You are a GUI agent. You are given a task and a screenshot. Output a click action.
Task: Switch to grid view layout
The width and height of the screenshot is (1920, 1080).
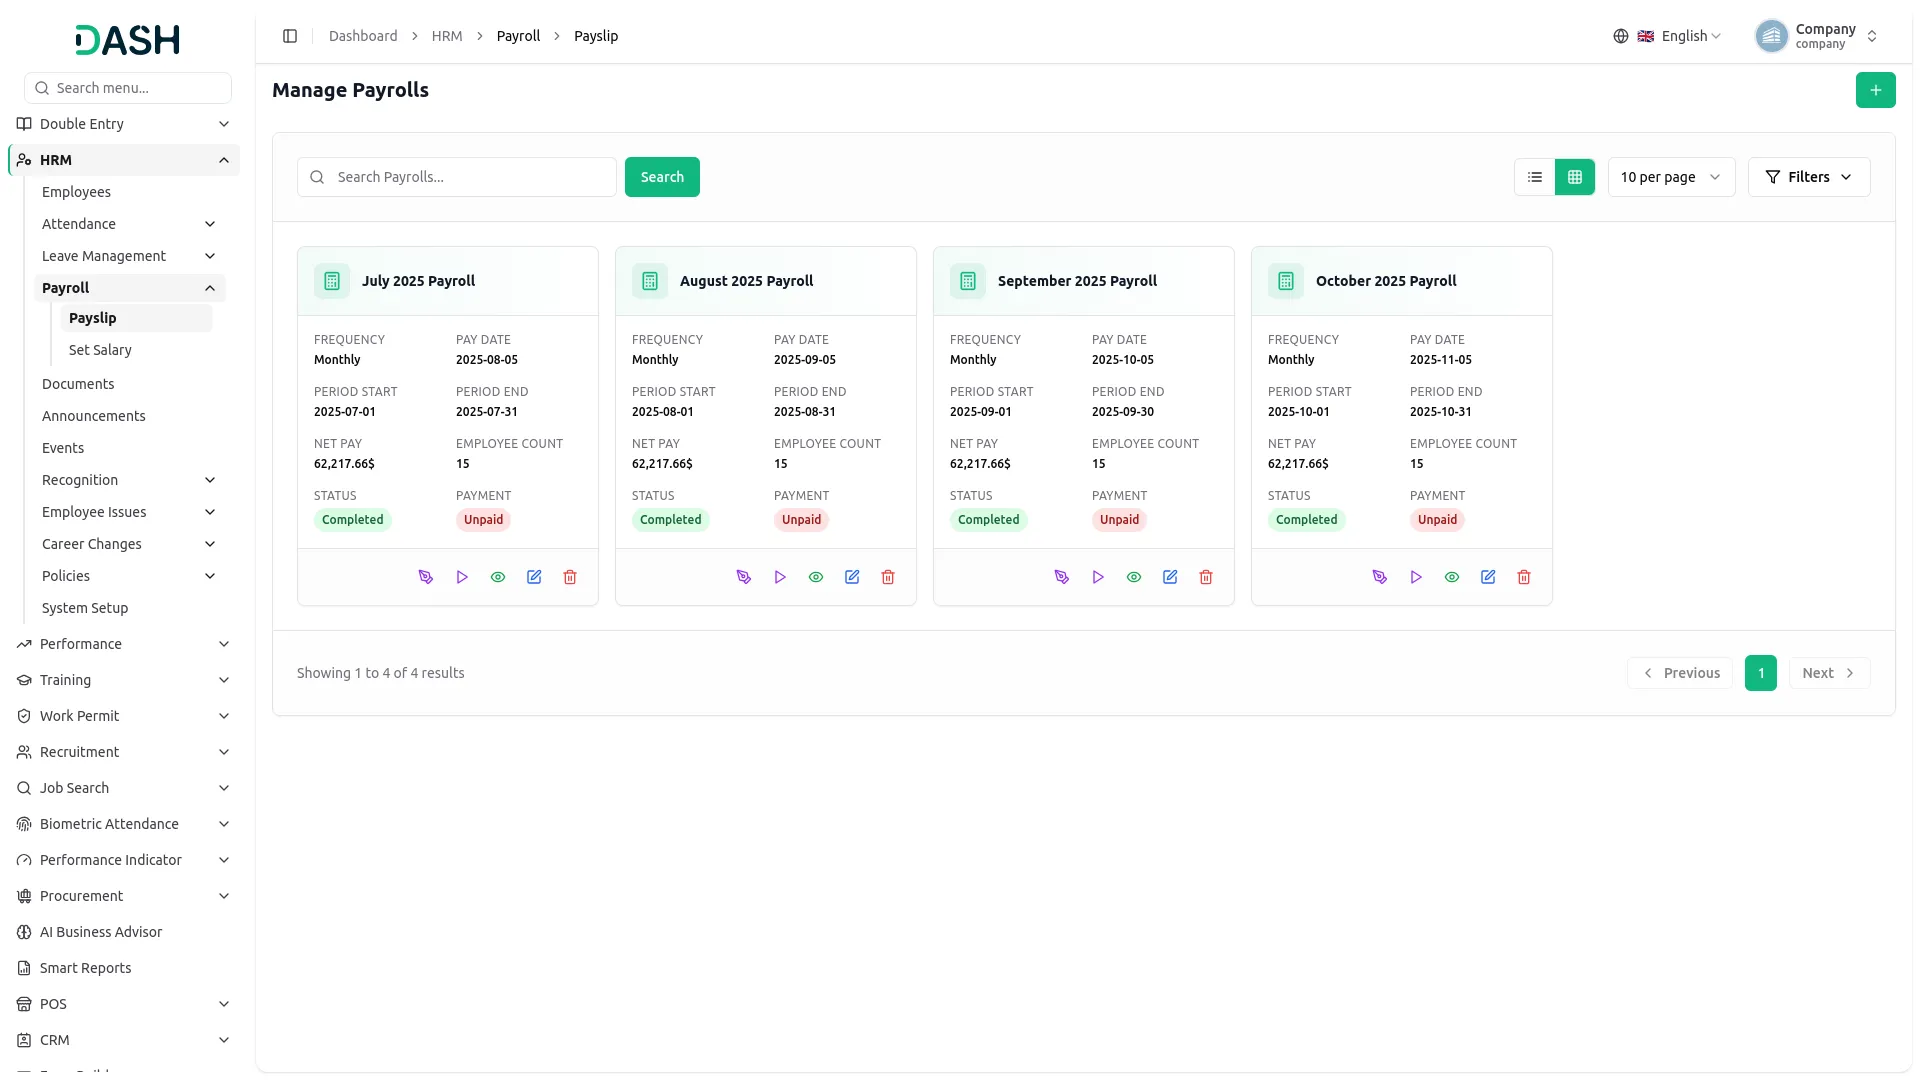click(x=1575, y=177)
